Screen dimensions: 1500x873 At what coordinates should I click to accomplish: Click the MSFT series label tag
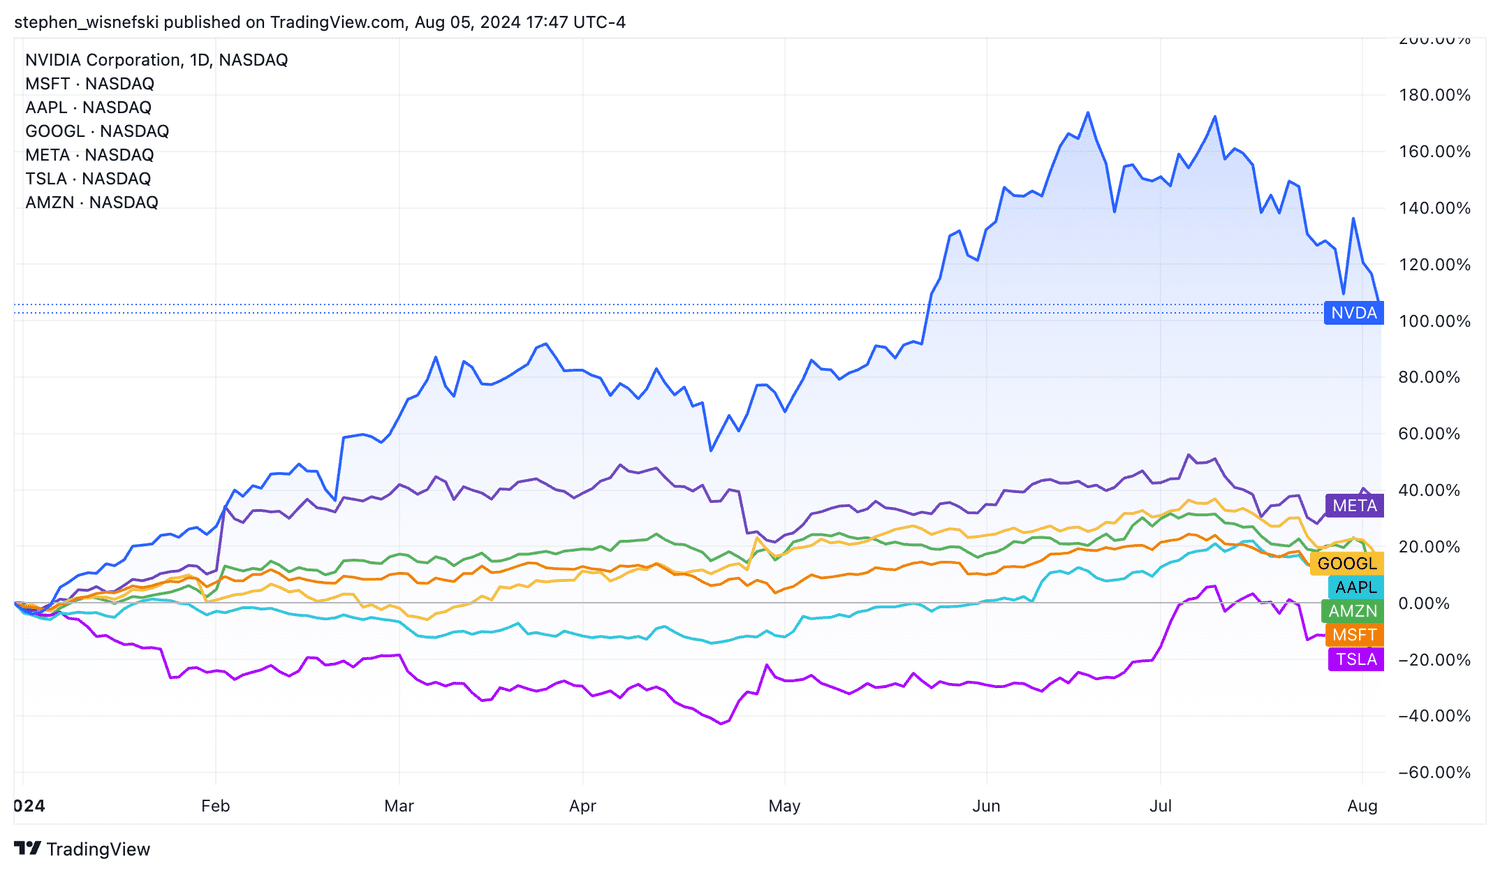(x=1354, y=635)
